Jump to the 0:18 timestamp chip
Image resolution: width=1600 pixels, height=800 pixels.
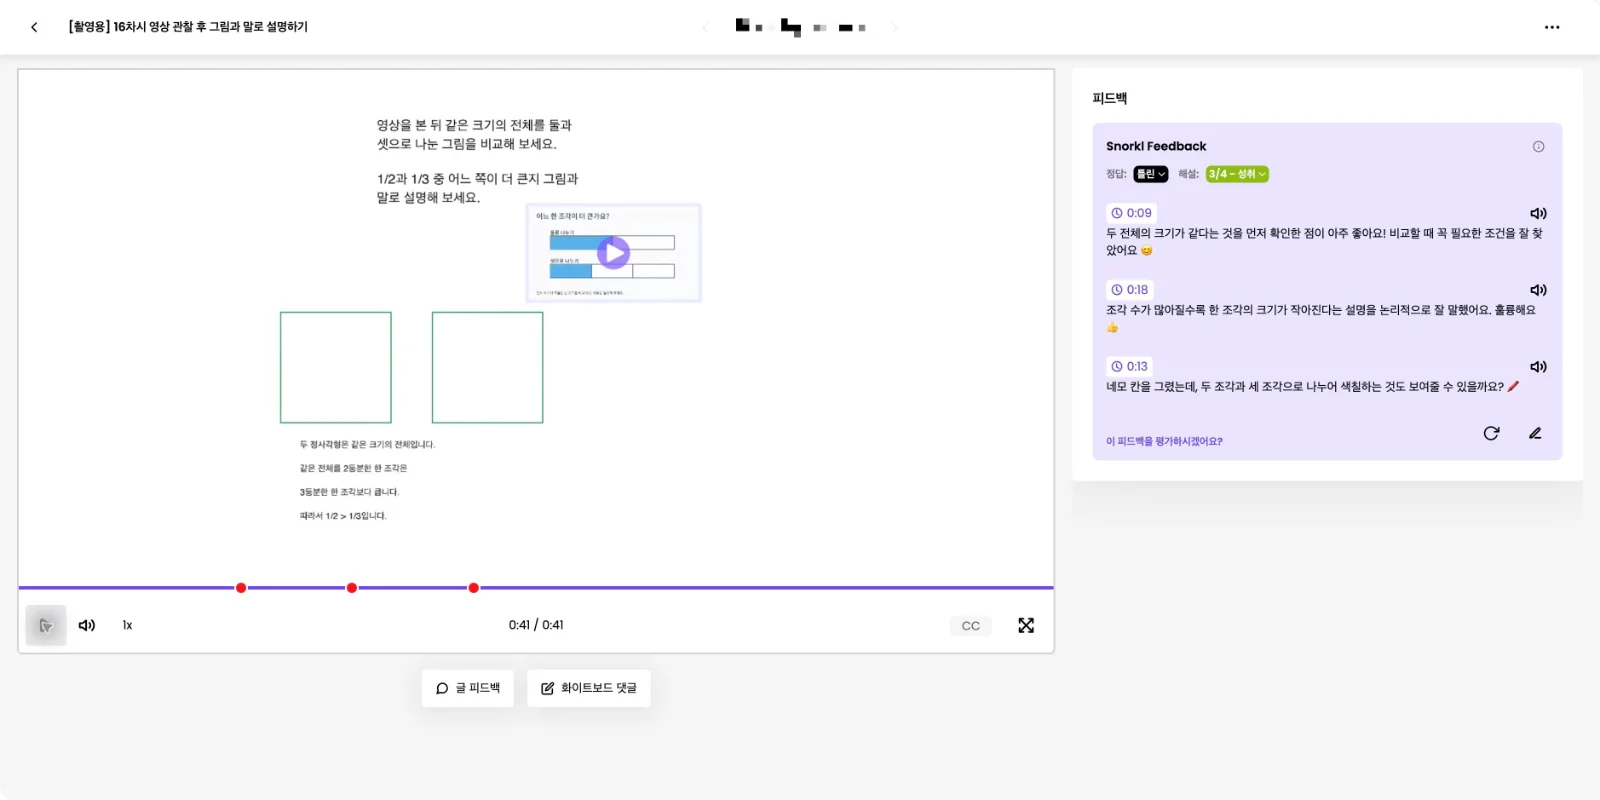(1130, 290)
